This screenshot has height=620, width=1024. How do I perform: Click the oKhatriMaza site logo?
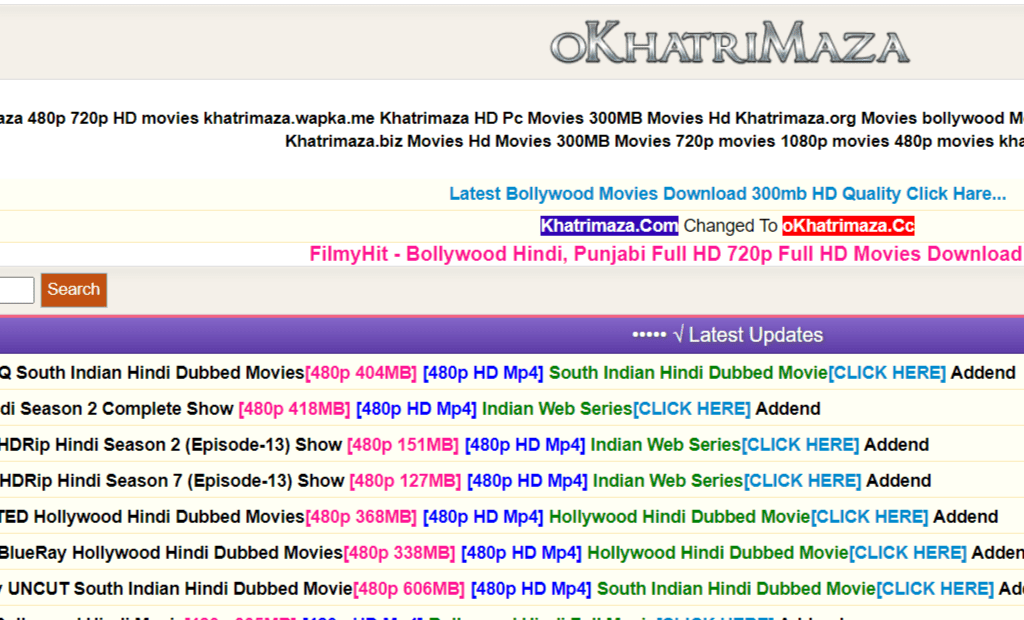click(729, 43)
